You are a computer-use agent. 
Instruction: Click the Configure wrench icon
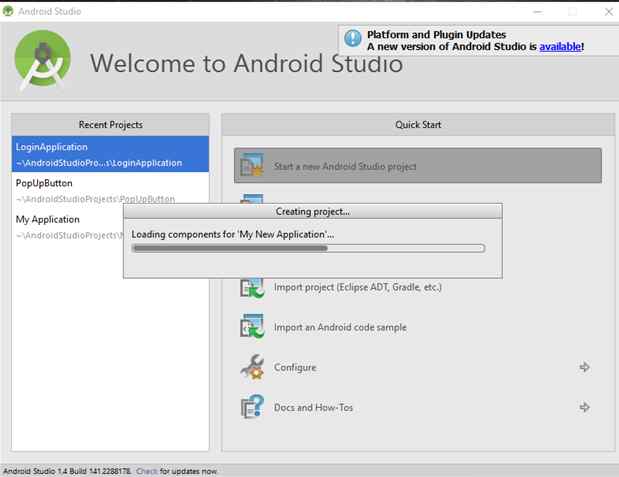(x=252, y=367)
